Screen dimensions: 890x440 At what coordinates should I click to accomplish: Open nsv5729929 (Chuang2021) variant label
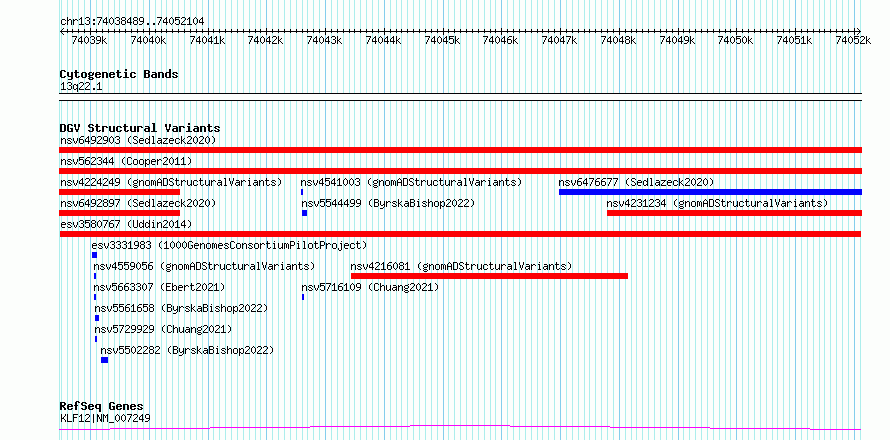[x=163, y=329]
